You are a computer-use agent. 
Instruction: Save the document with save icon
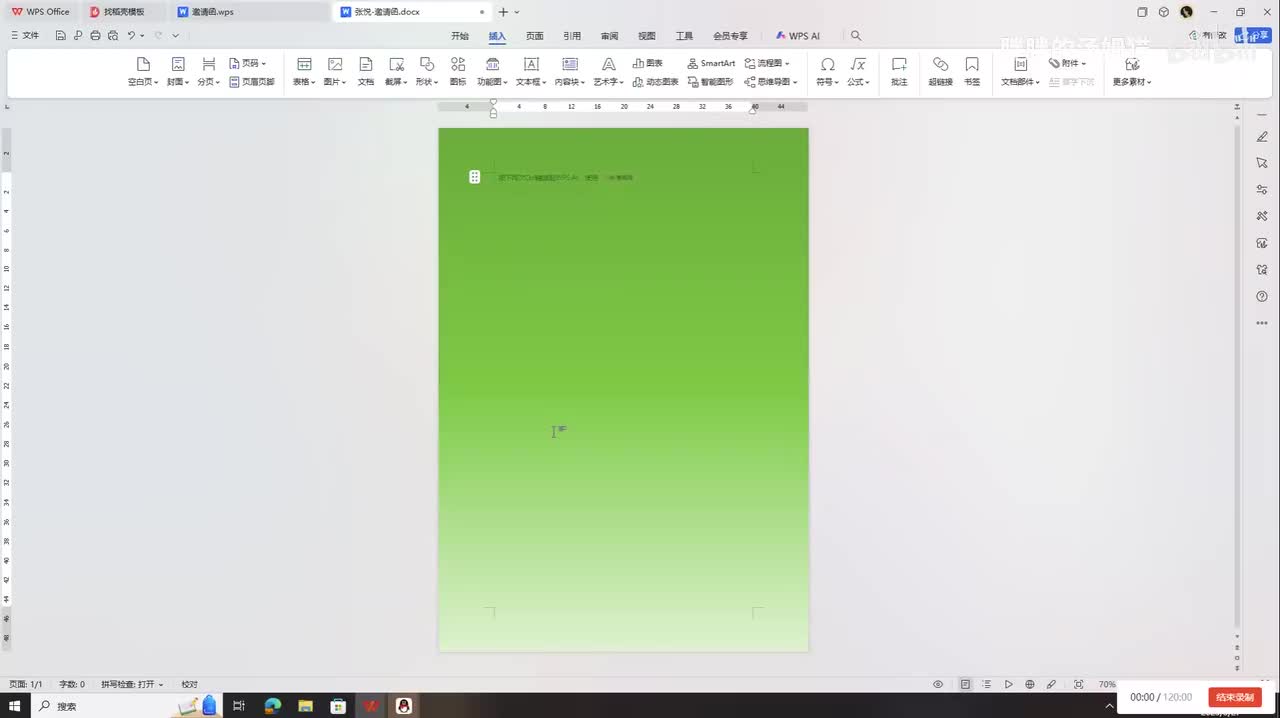coord(61,35)
